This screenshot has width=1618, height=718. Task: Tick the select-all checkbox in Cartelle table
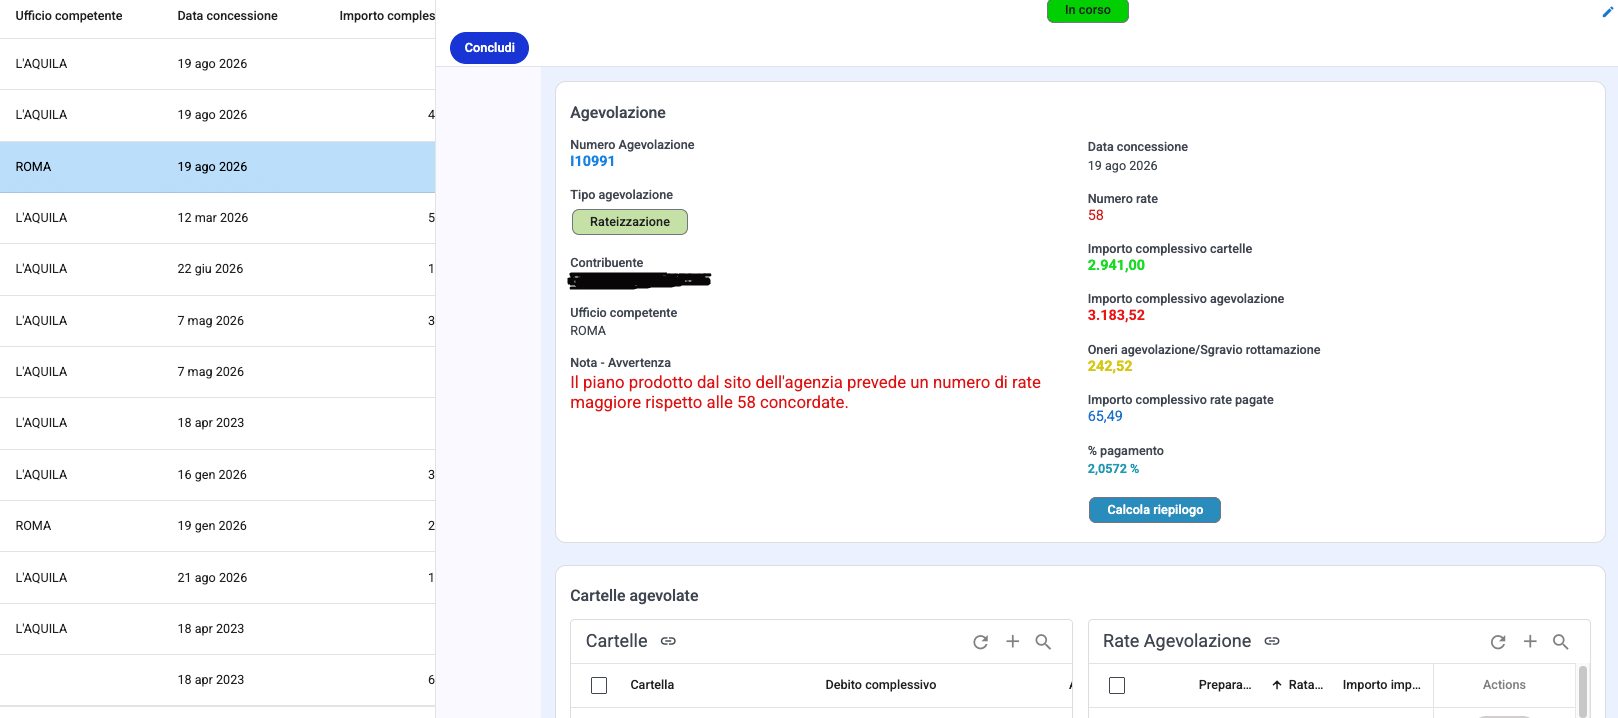(x=599, y=685)
